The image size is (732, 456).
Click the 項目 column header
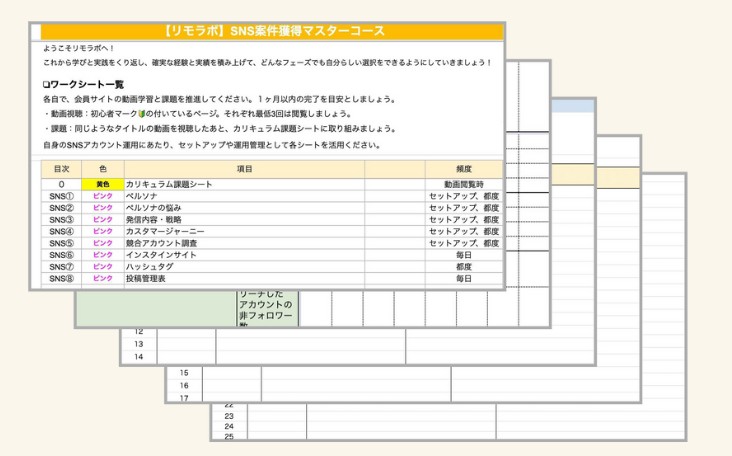click(x=244, y=170)
